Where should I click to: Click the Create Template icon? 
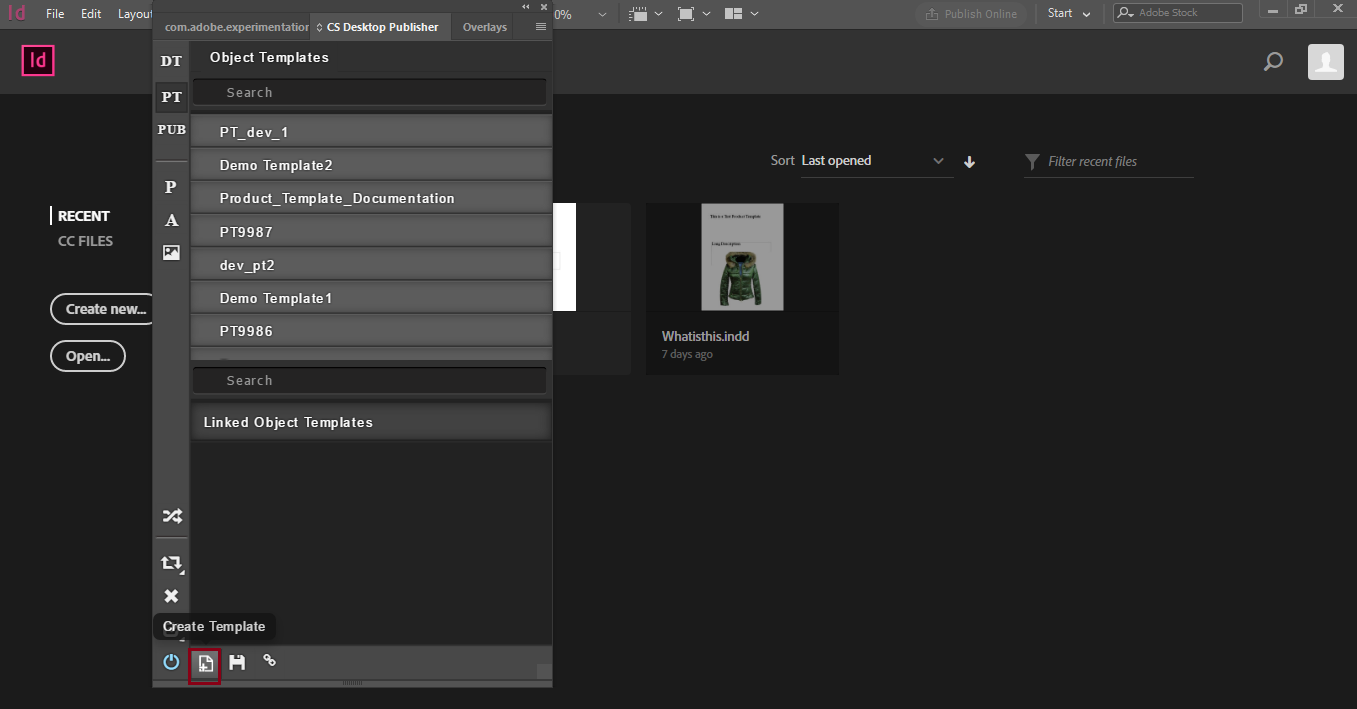coord(205,663)
